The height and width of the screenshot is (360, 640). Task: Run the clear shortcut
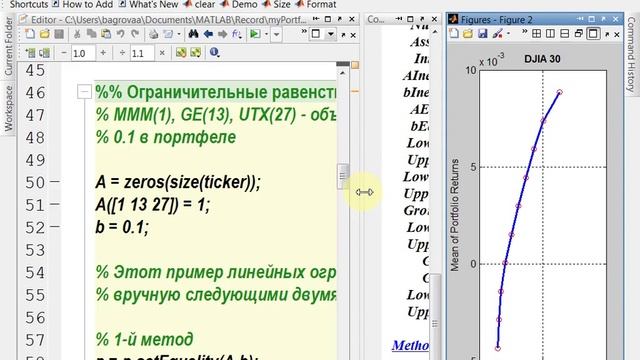200,4
